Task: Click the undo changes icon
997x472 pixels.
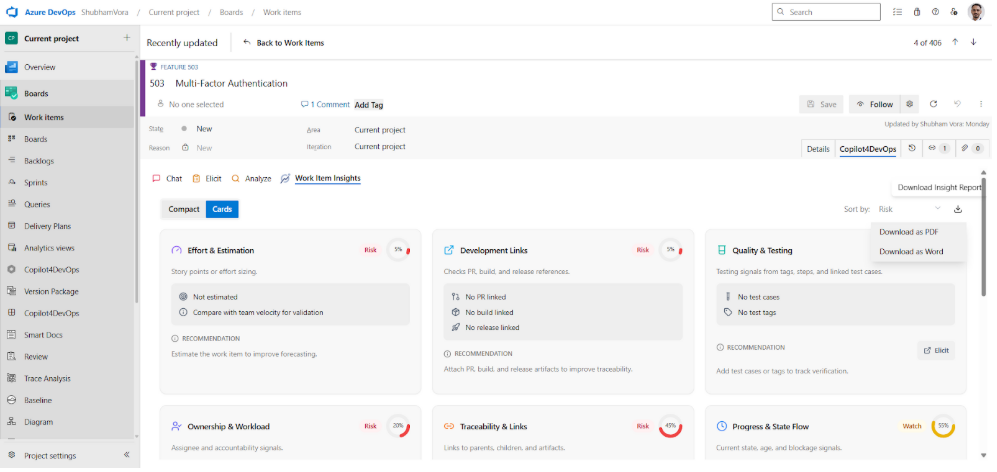Action: click(957, 104)
